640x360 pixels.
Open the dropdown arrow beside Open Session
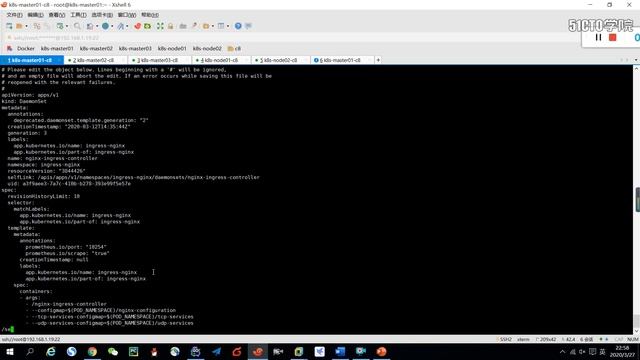tap(27, 26)
